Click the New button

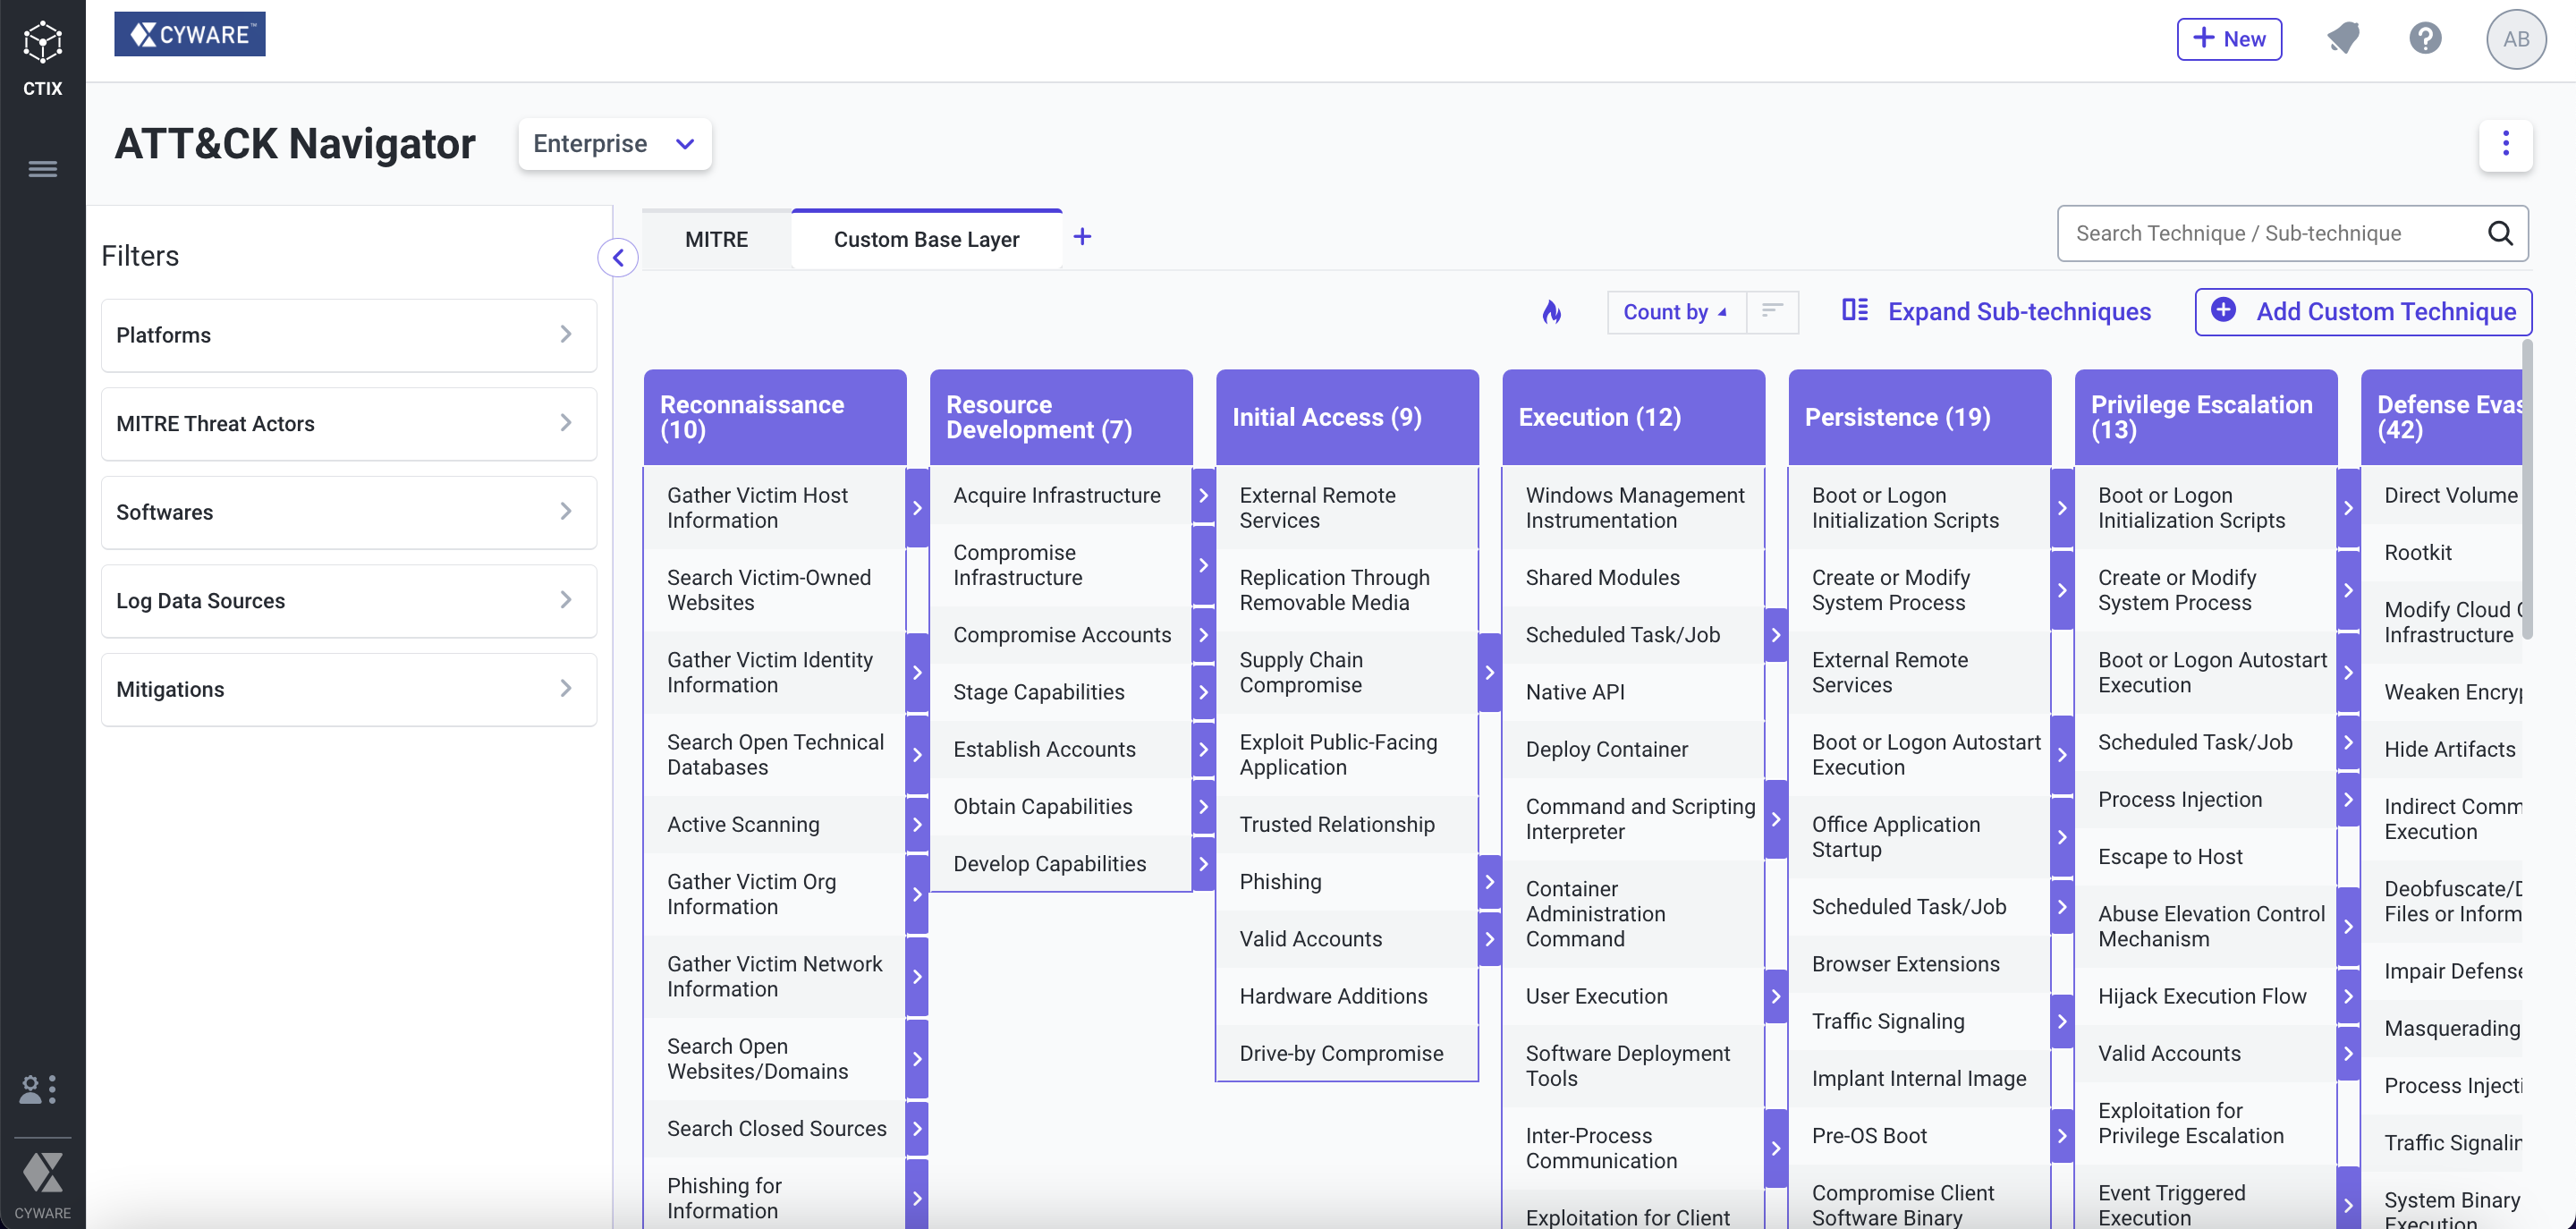coord(2229,39)
